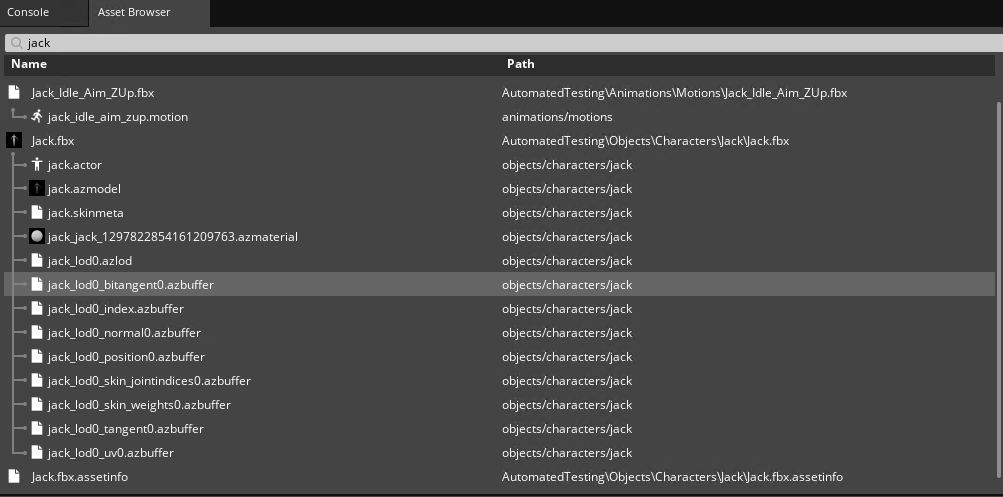Select the Jack.fbx row
This screenshot has height=497, width=1003.
pyautogui.click(x=499, y=141)
